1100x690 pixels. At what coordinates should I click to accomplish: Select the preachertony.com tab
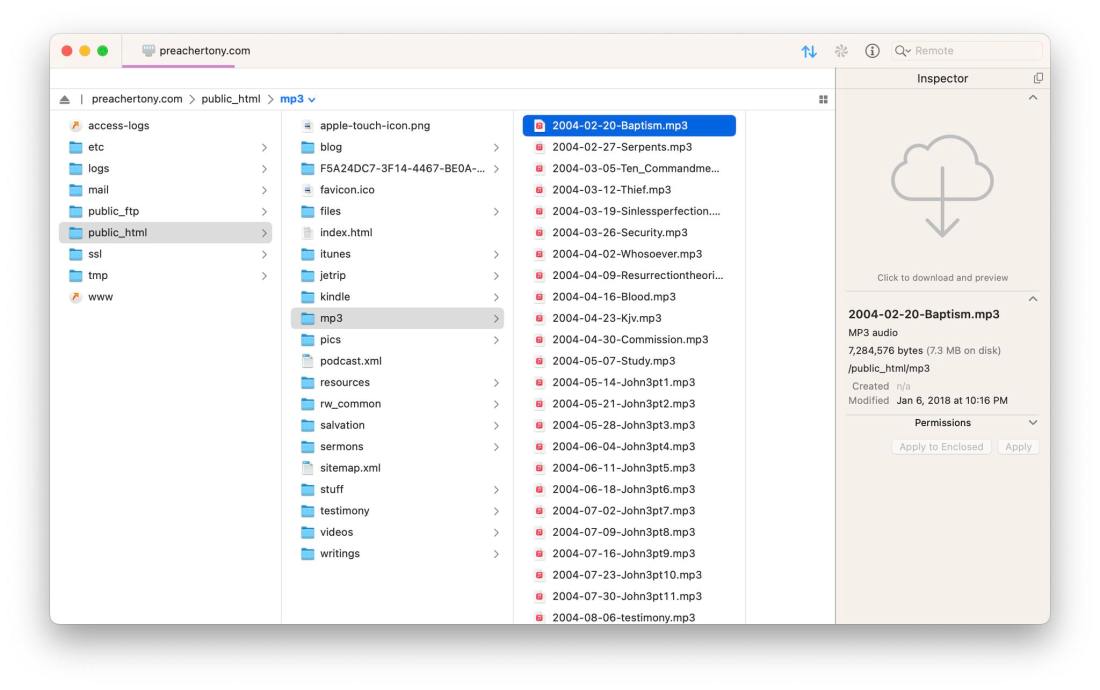pyautogui.click(x=196, y=51)
